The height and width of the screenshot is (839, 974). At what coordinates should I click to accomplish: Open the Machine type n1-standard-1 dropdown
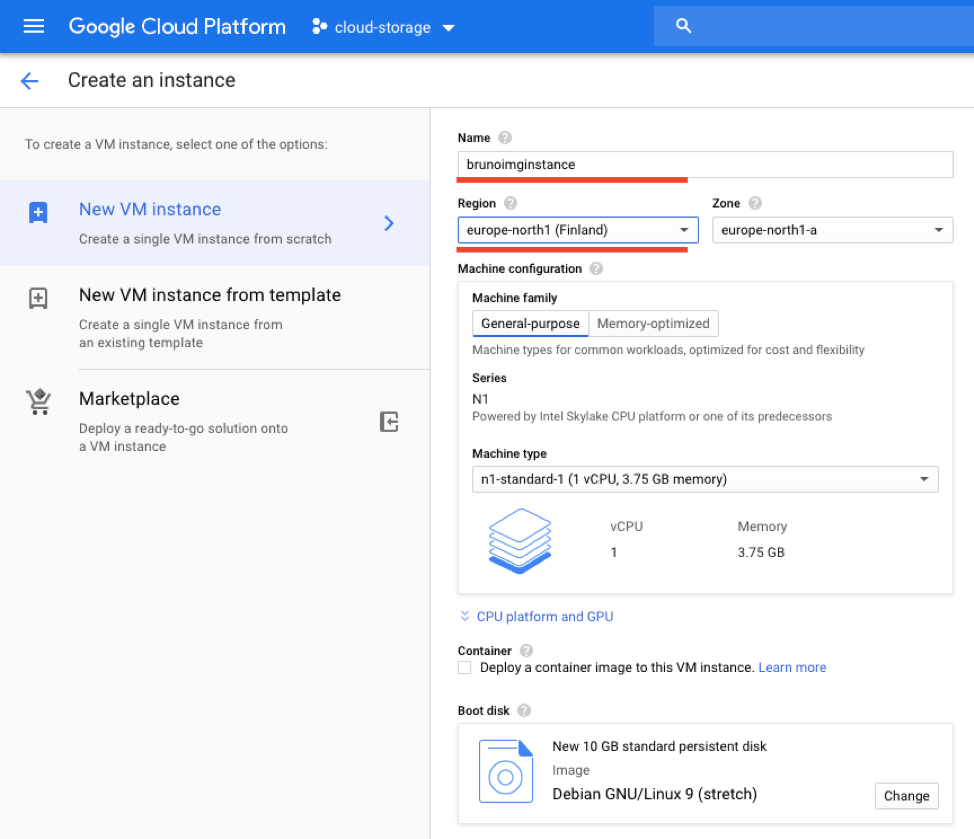tap(705, 479)
